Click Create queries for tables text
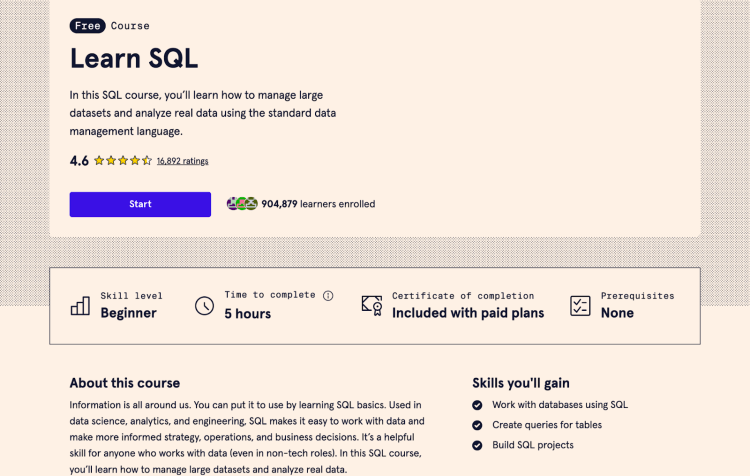The image size is (750, 476). [547, 425]
